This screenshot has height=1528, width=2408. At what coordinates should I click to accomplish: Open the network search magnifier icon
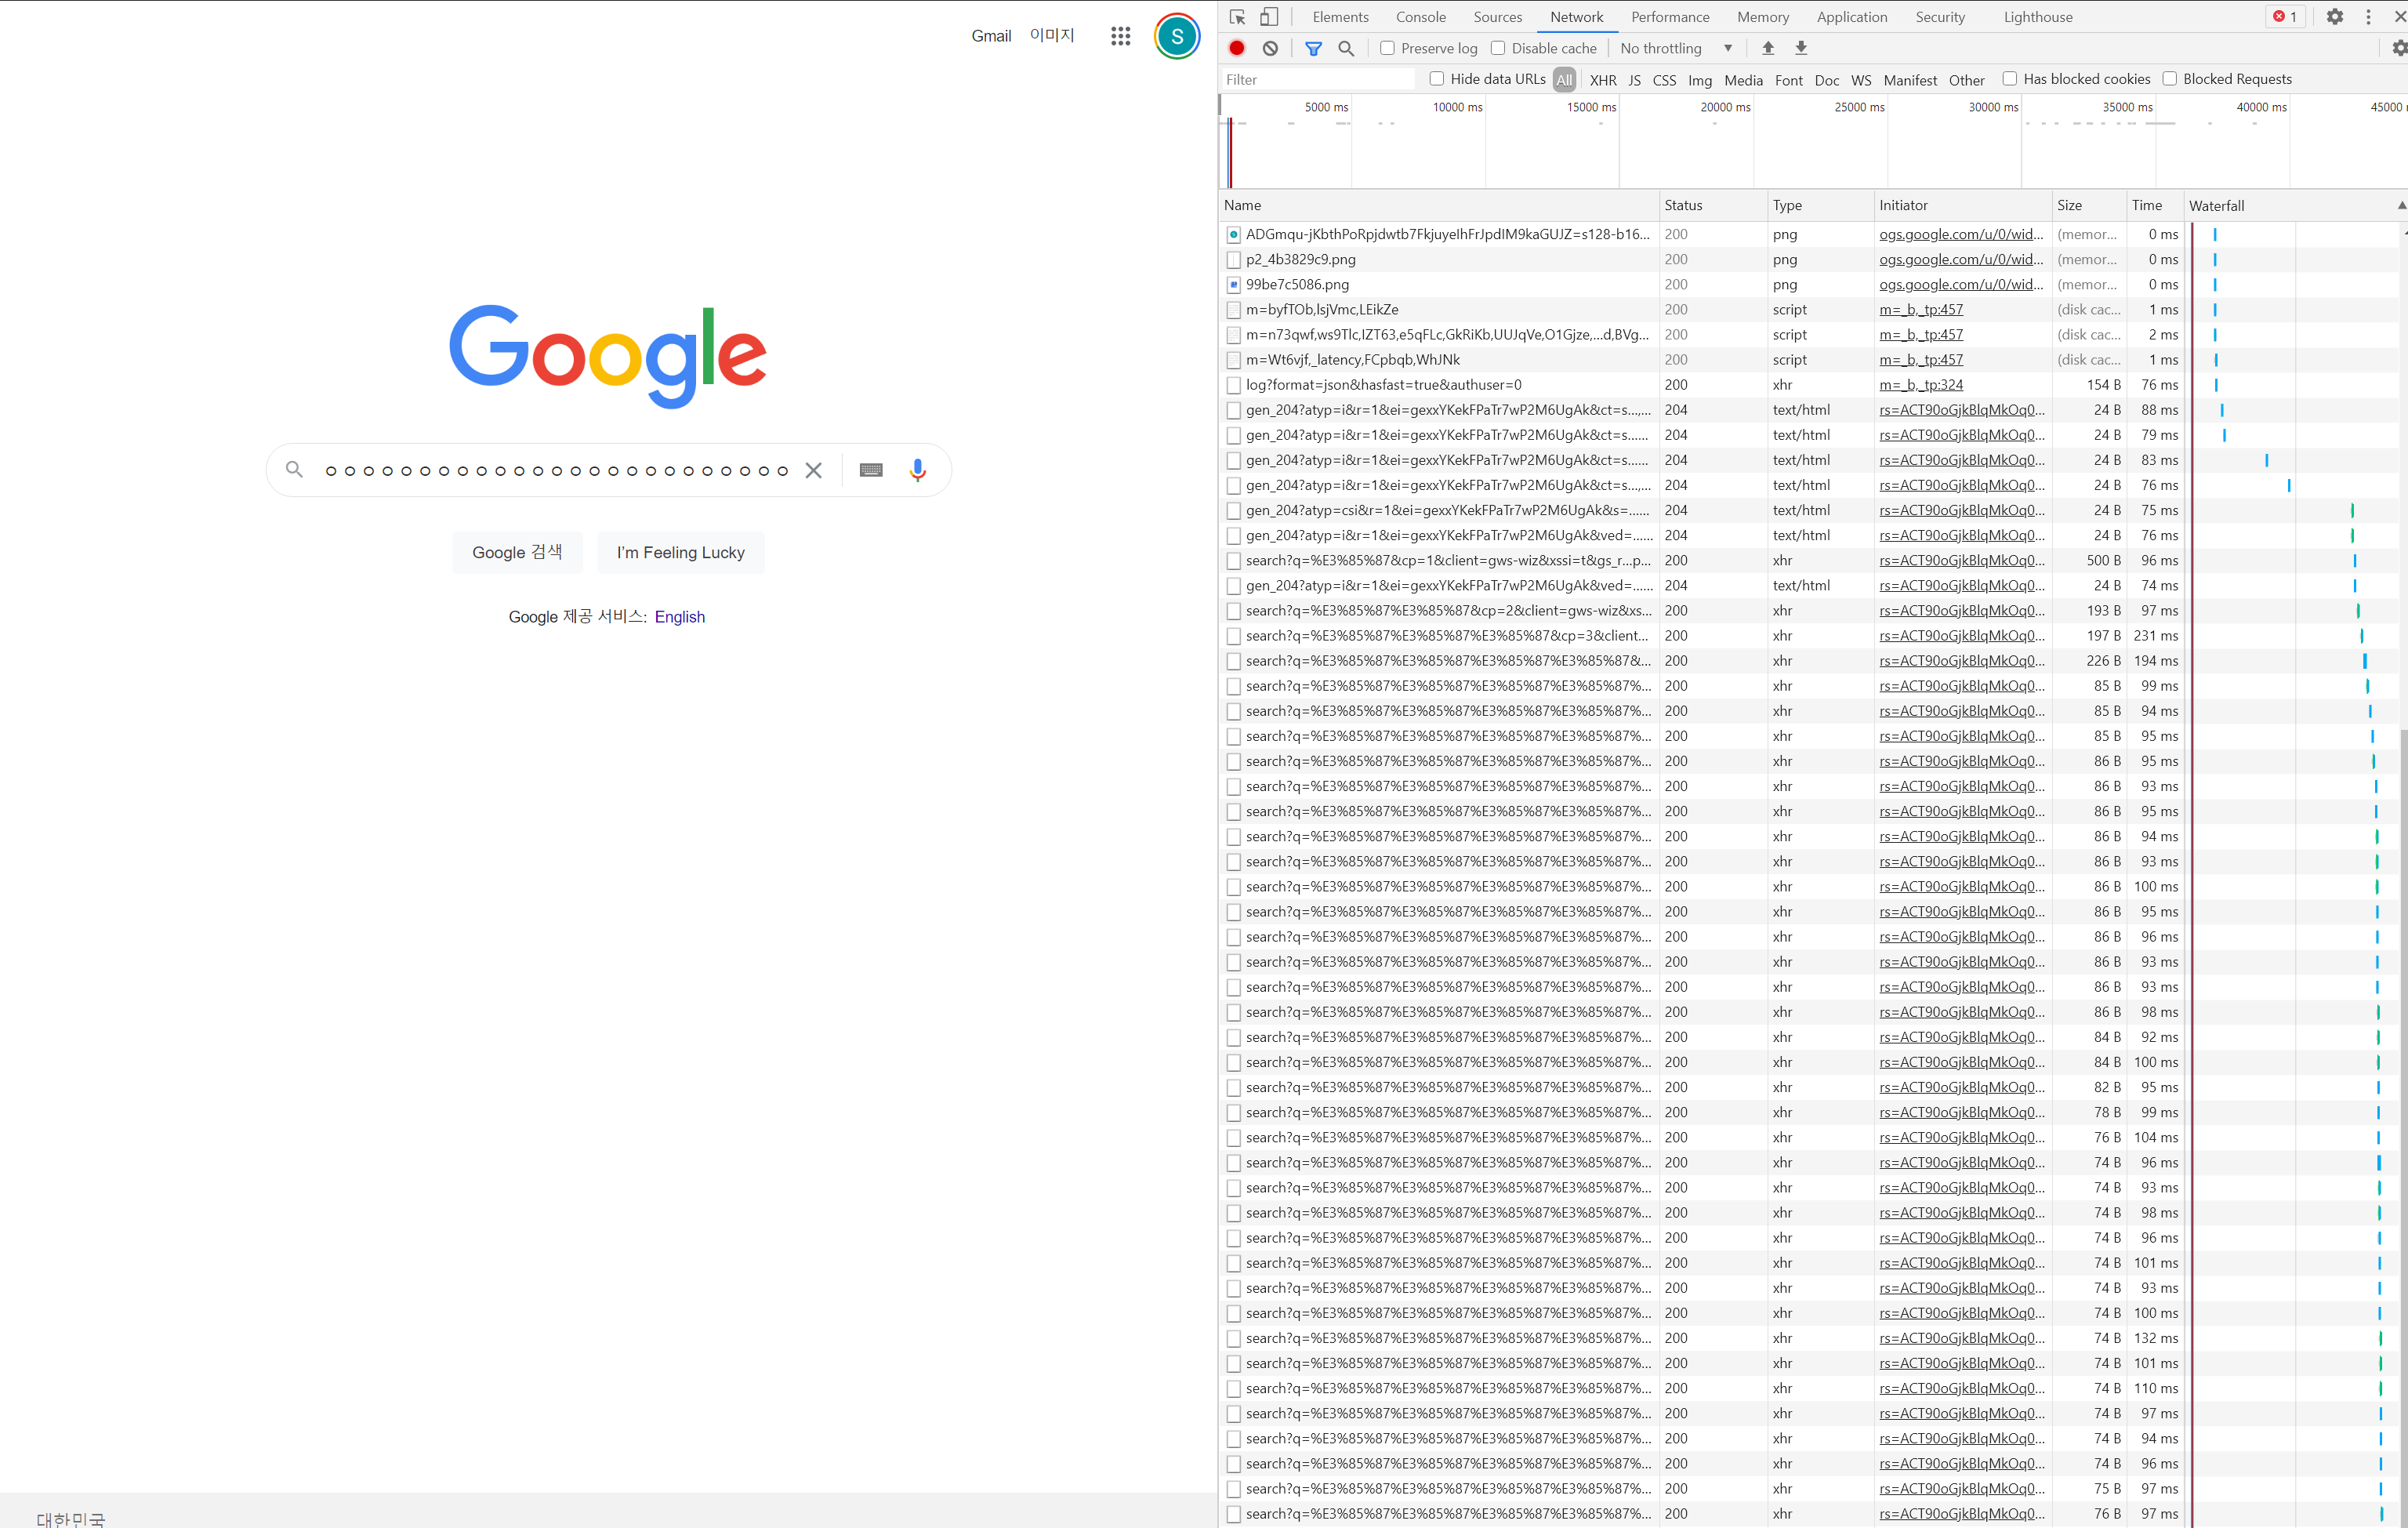tap(1346, 48)
